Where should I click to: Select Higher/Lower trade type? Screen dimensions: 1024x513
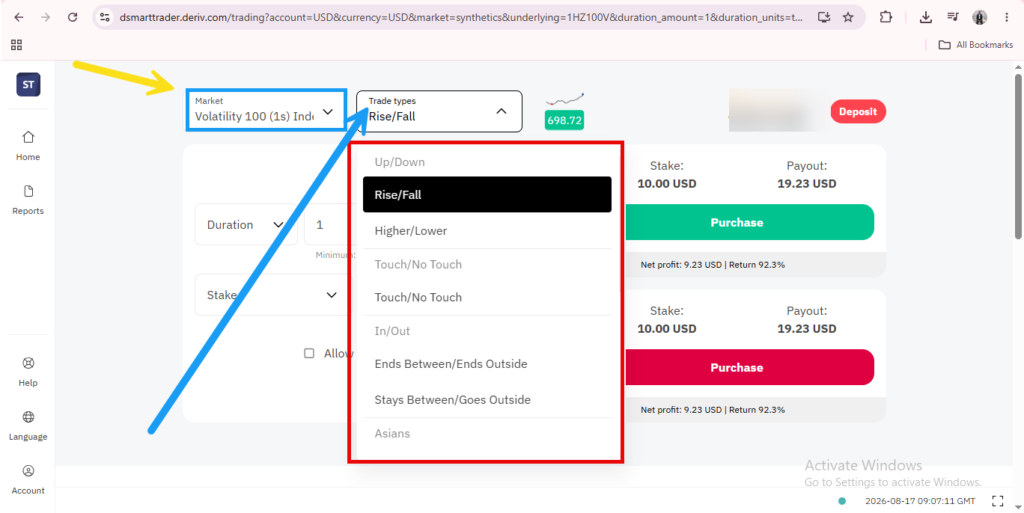click(487, 230)
